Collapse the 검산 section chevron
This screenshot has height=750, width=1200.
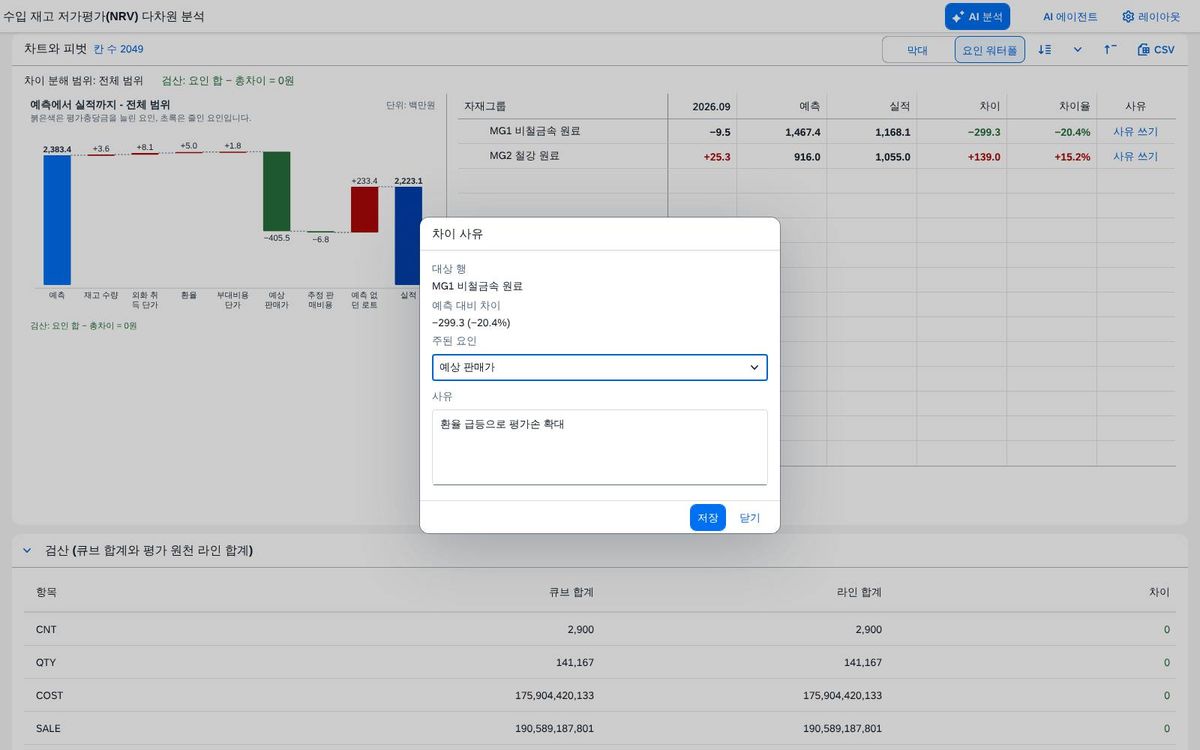[x=26, y=551]
